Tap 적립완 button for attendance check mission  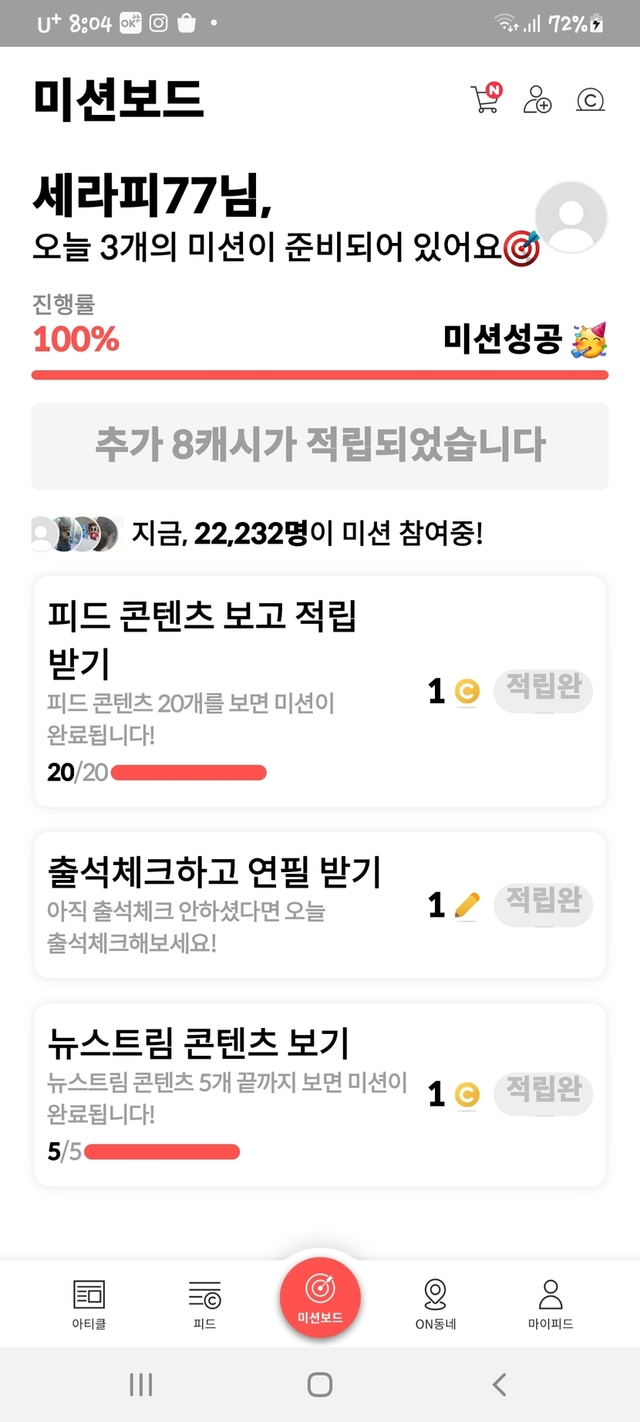543,904
